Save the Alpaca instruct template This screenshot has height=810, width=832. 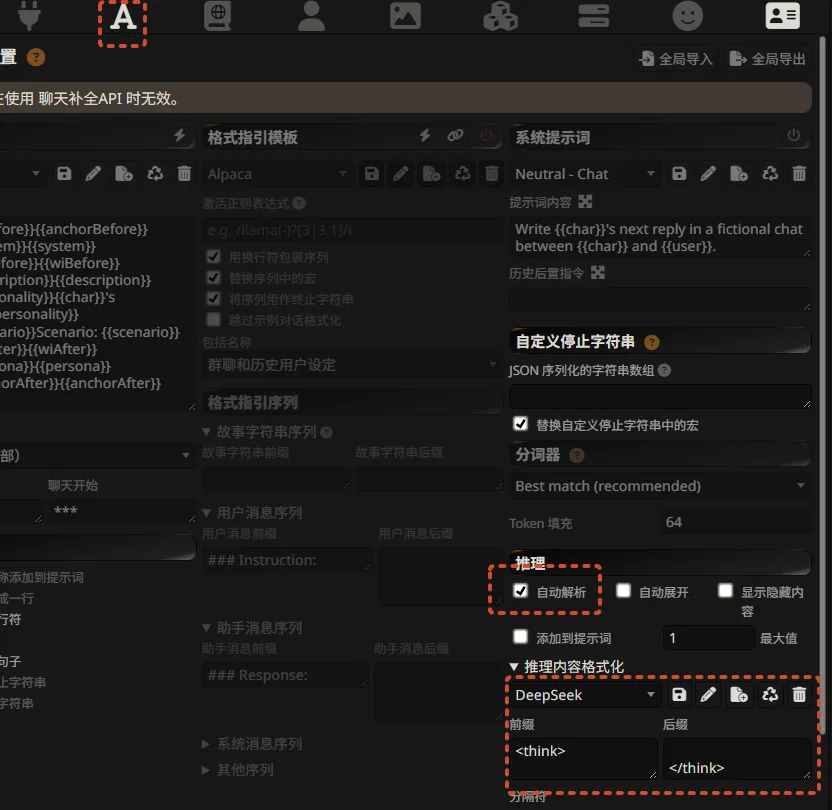tap(371, 174)
